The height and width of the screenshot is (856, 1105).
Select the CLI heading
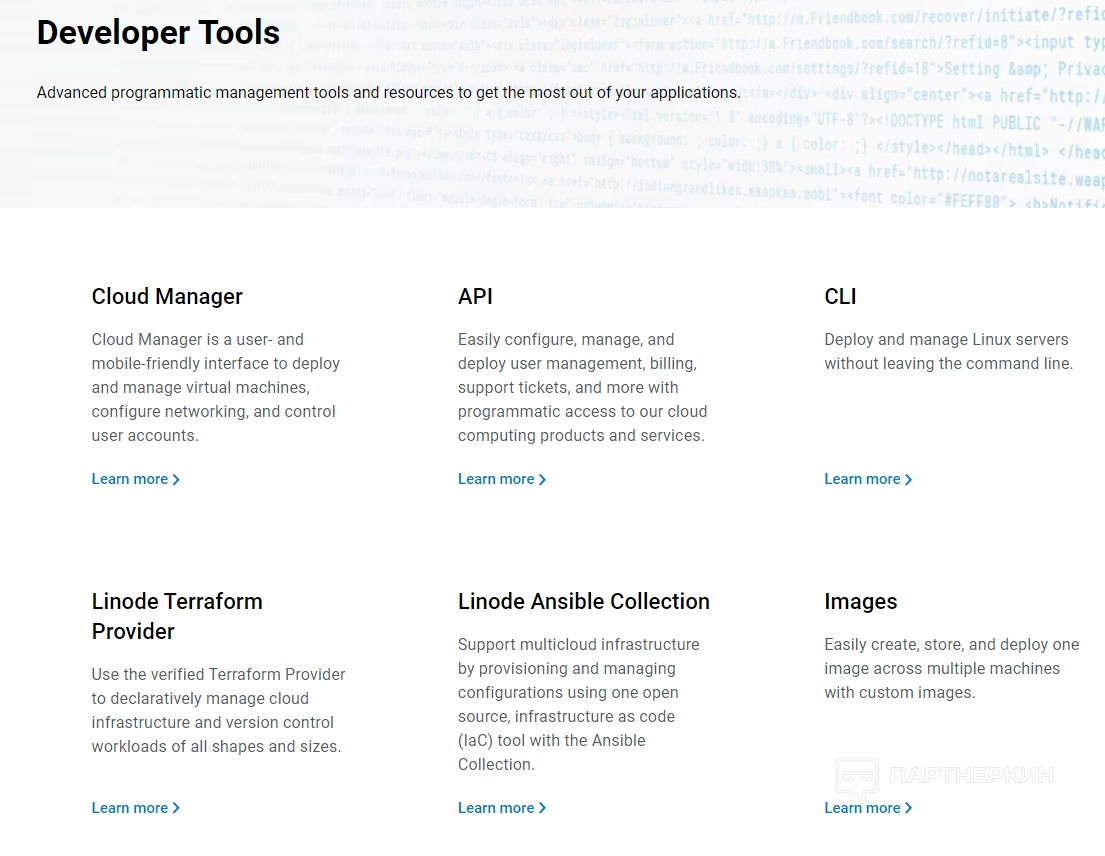pyautogui.click(x=840, y=297)
